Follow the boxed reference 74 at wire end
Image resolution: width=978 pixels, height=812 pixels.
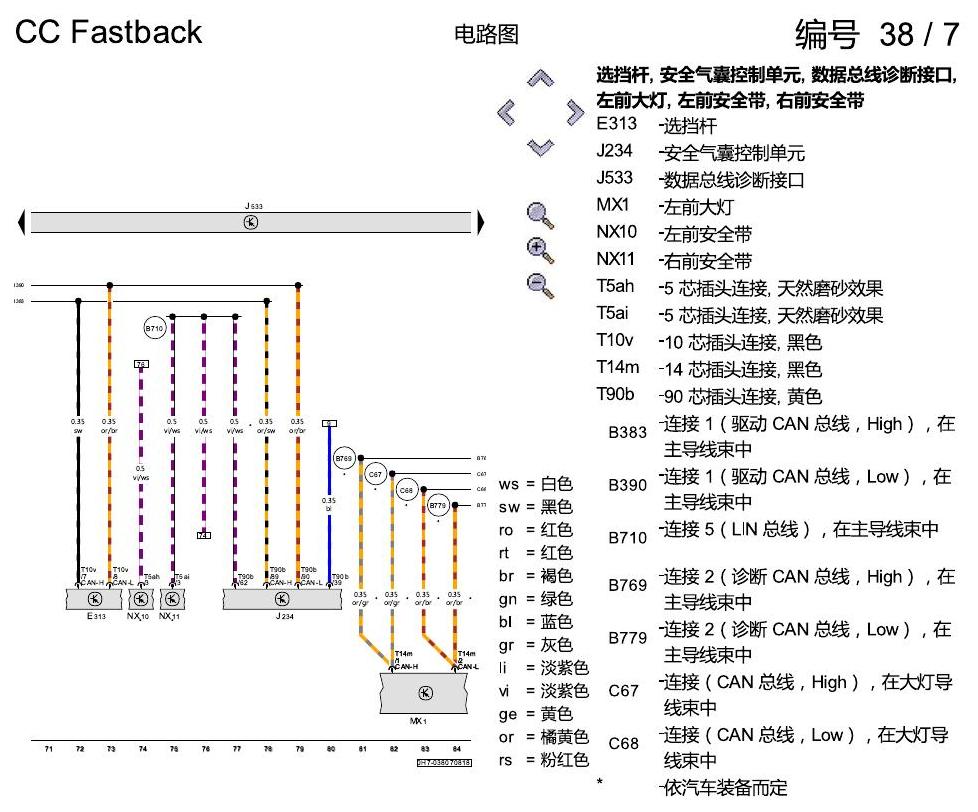[x=204, y=536]
